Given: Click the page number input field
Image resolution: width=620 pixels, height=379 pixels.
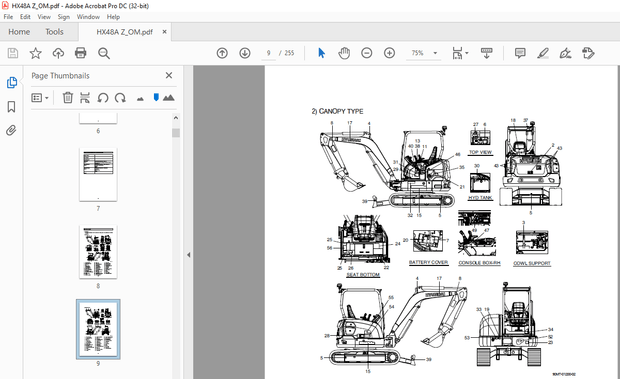Looking at the screenshot, I should (268, 53).
